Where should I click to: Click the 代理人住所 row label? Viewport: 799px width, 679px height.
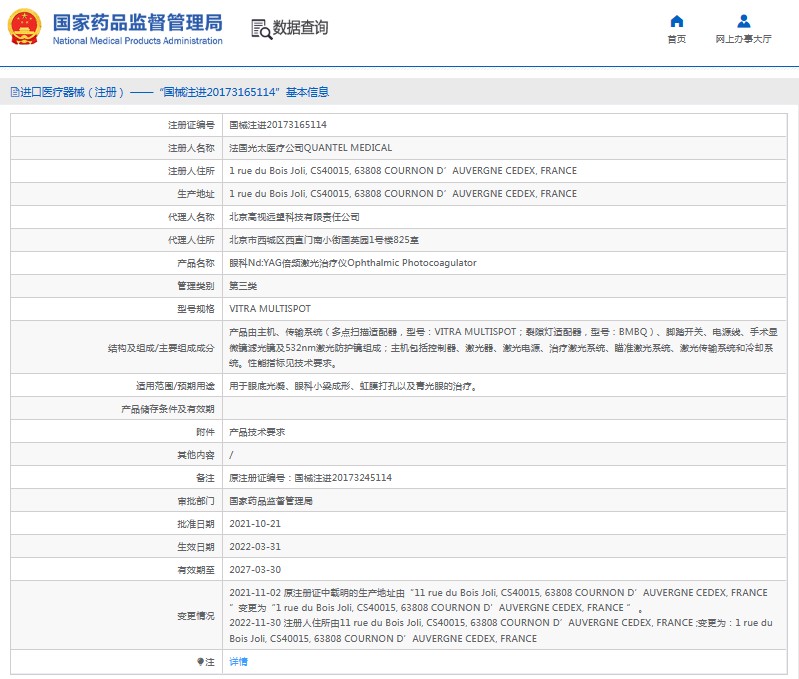click(x=191, y=240)
